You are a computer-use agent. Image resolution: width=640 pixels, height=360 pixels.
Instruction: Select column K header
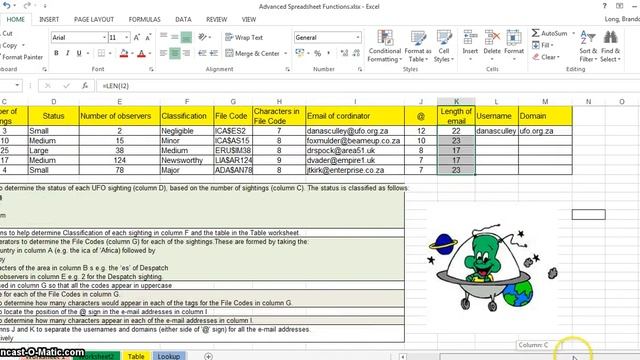click(x=456, y=101)
